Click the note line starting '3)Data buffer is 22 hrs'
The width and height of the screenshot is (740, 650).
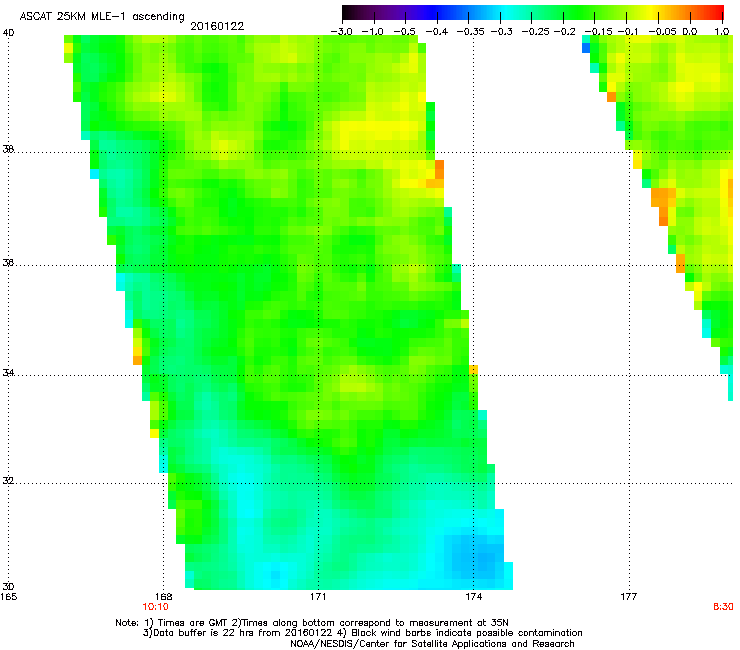(362, 633)
